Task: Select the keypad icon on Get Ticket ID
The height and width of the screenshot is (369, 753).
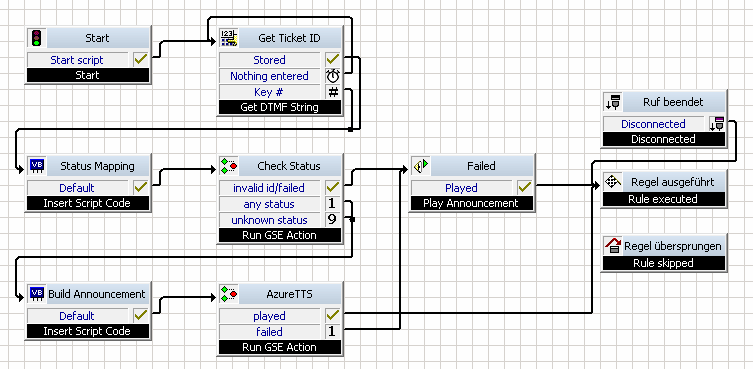Action: tap(229, 37)
